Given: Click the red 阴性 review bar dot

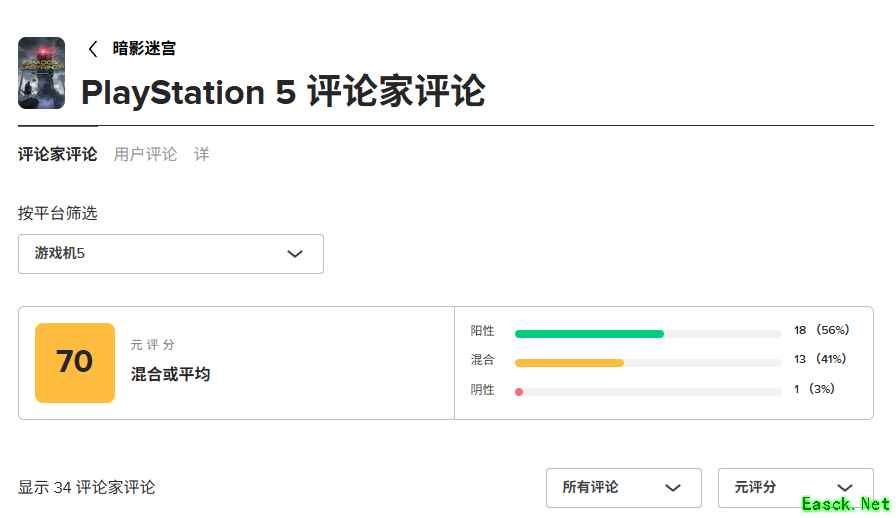Looking at the screenshot, I should [x=519, y=392].
